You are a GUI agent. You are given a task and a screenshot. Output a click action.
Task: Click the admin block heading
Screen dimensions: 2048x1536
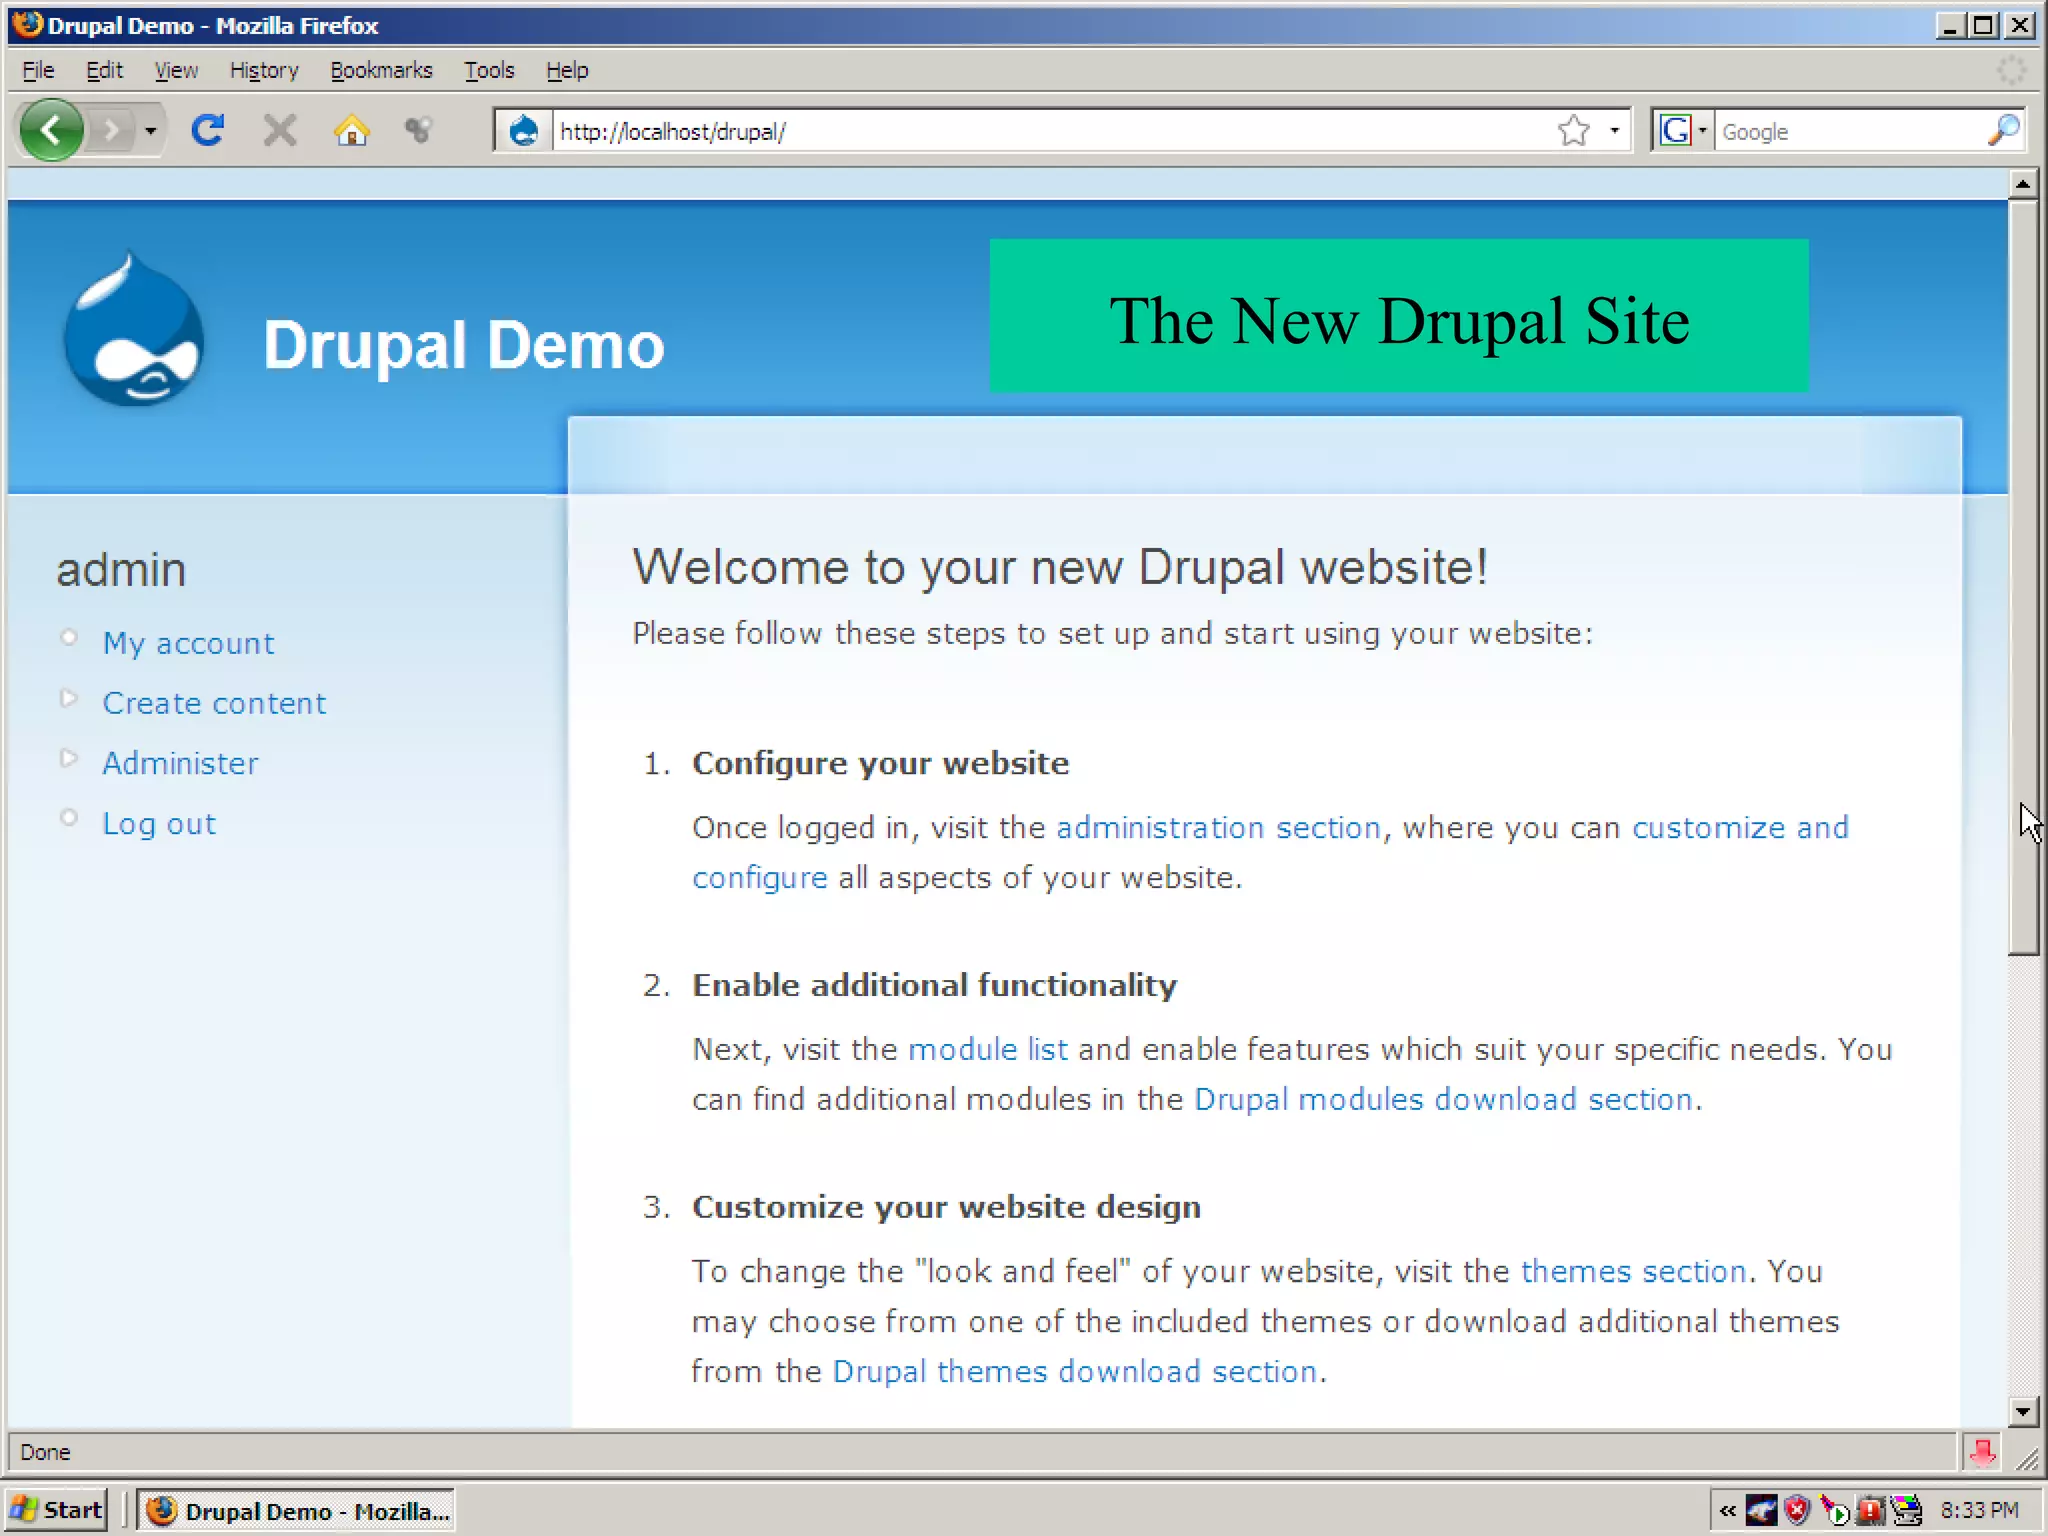coord(121,570)
